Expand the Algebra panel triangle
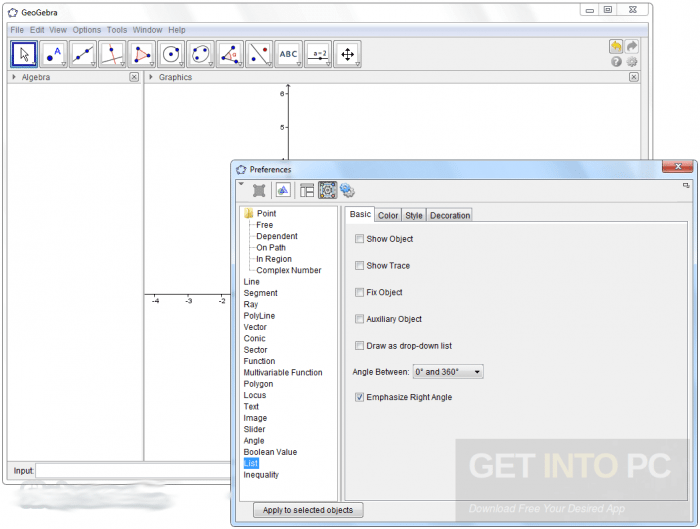Image resolution: width=700 pixels, height=529 pixels. [x=14, y=77]
